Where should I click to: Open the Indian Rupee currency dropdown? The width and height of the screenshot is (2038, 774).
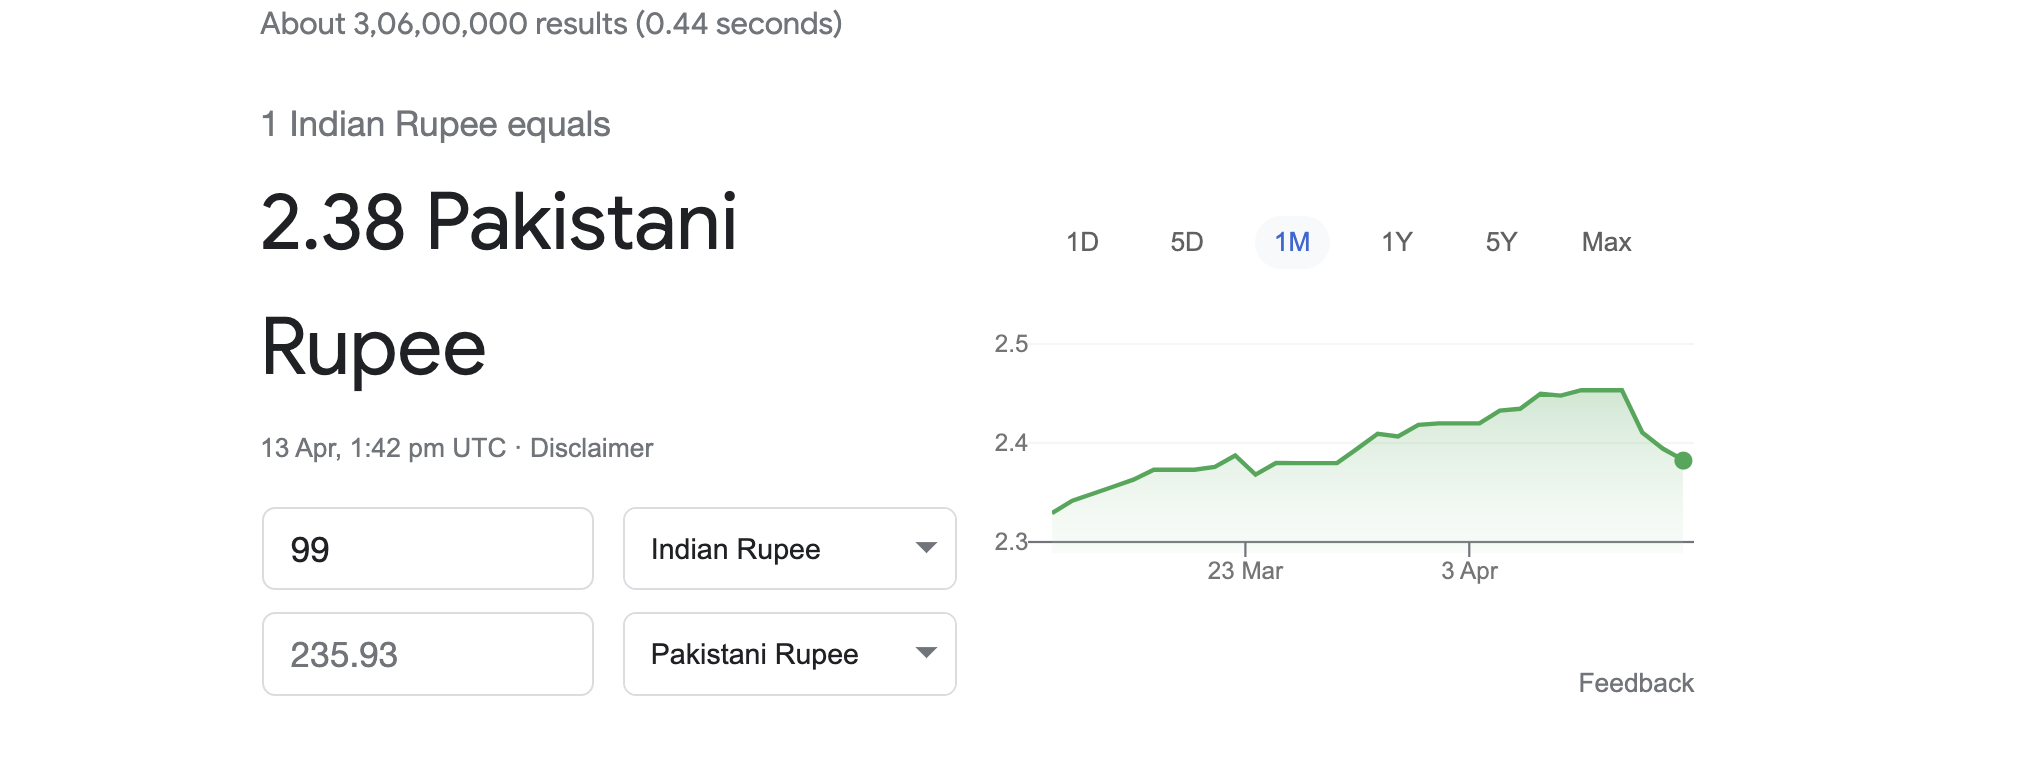(790, 549)
